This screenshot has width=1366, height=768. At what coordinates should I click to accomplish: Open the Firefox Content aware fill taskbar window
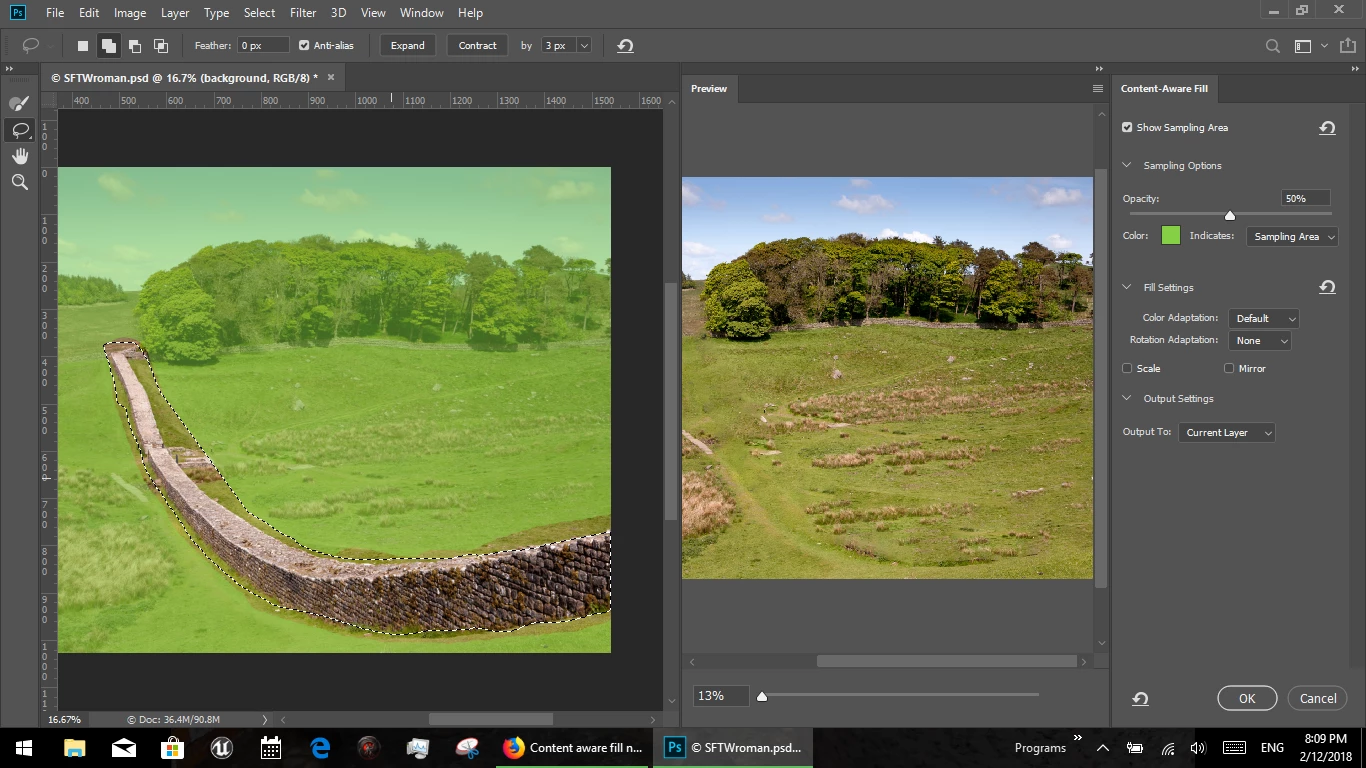point(573,748)
